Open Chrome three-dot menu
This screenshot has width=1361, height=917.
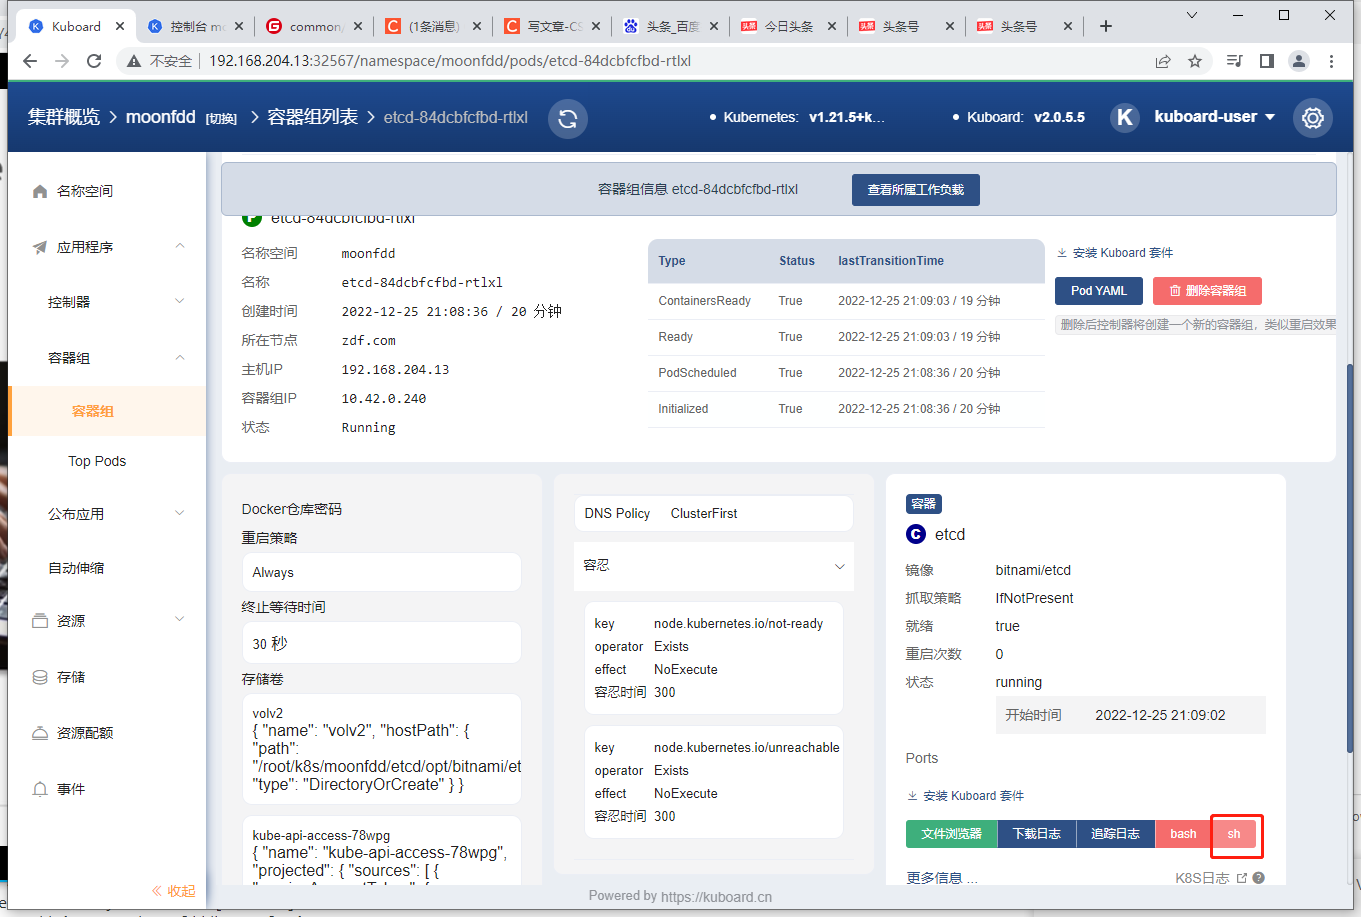(1331, 61)
